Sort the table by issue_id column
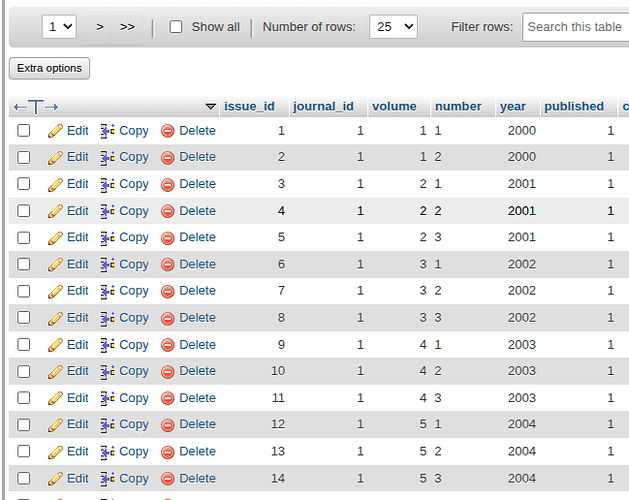The width and height of the screenshot is (629, 500). (x=249, y=107)
